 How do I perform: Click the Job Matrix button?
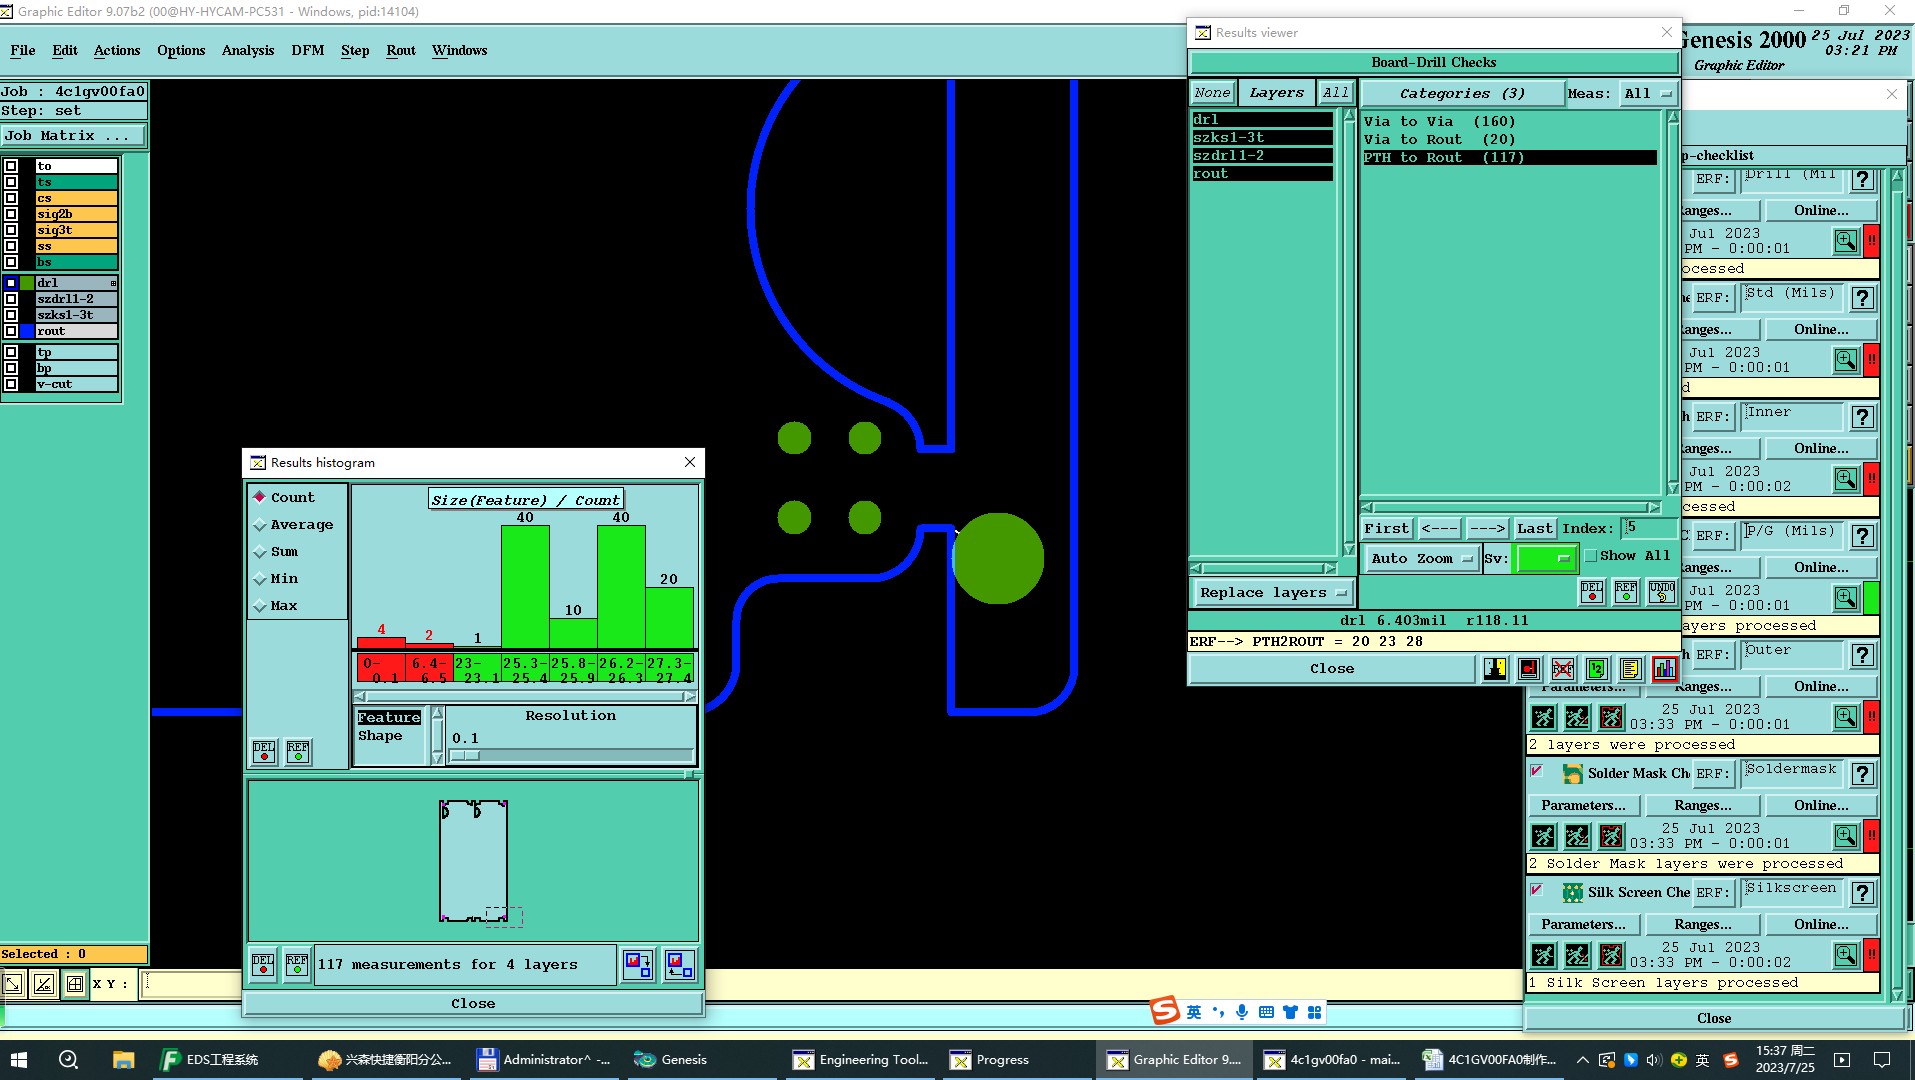[x=73, y=135]
